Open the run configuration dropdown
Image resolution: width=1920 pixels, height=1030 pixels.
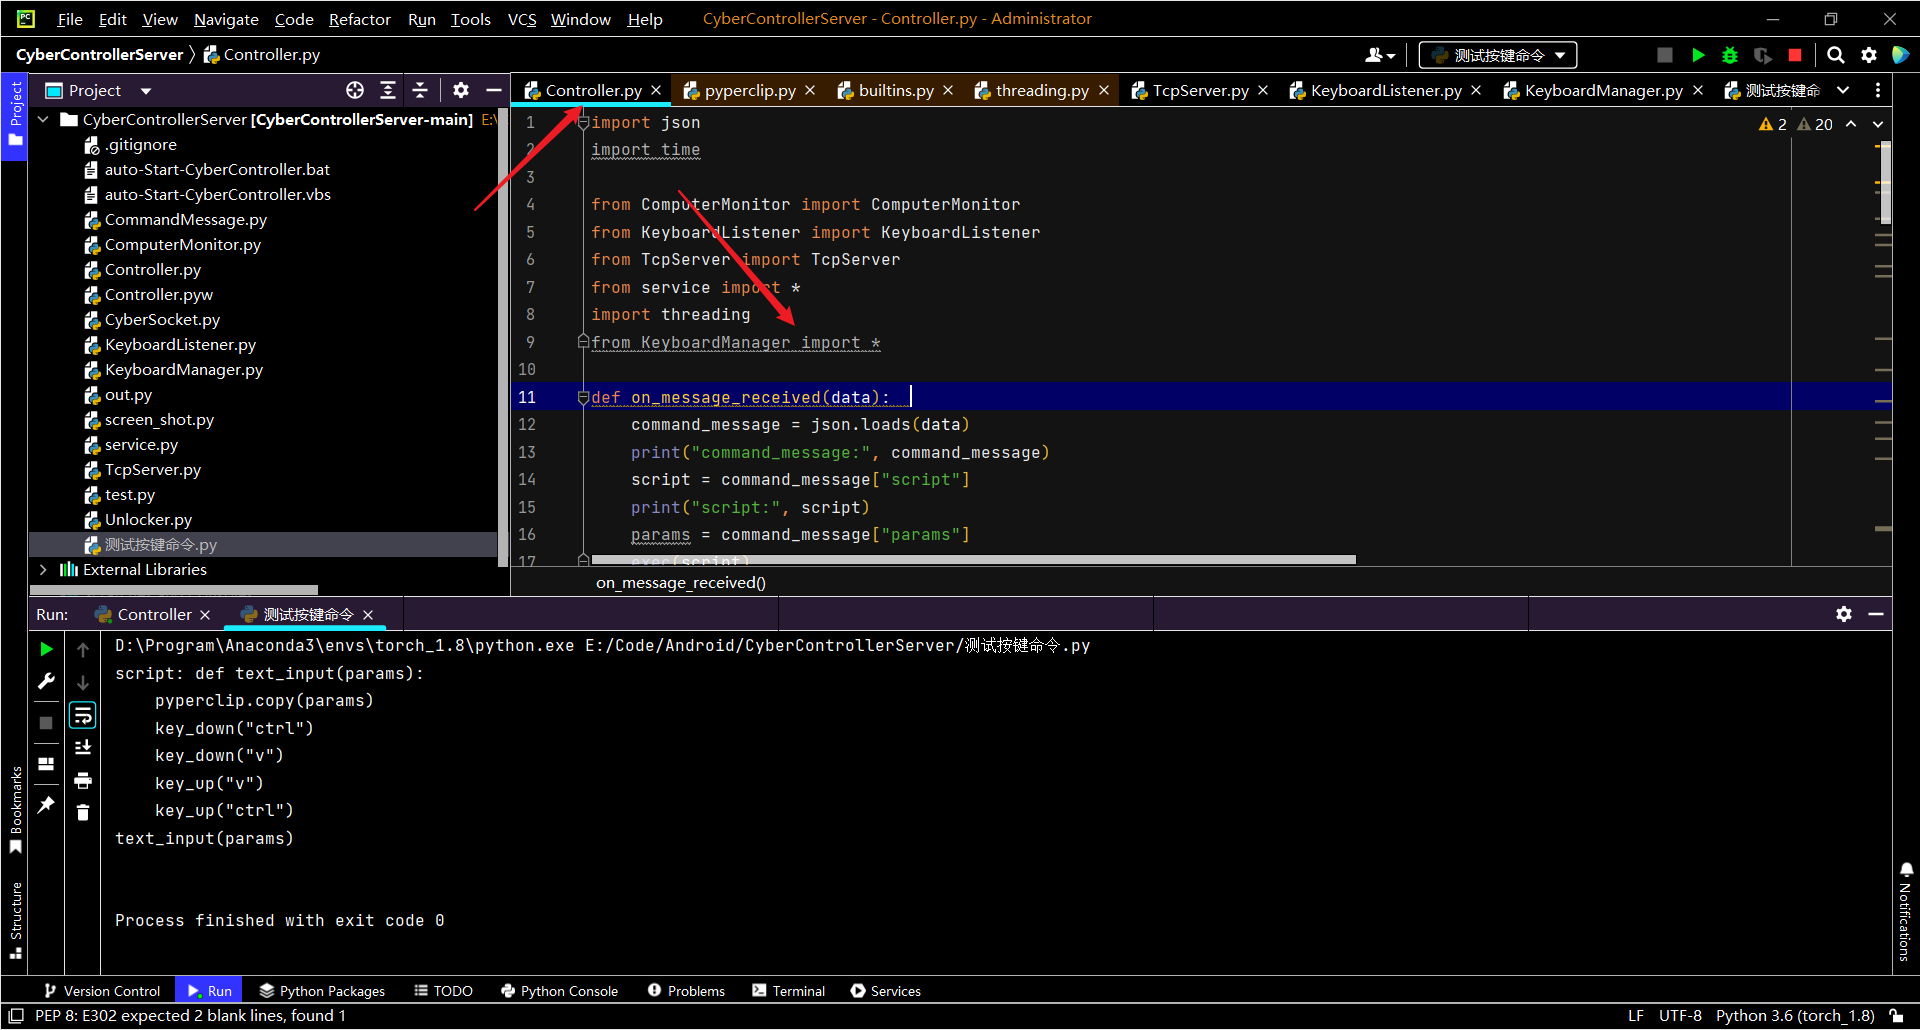(x=1498, y=55)
